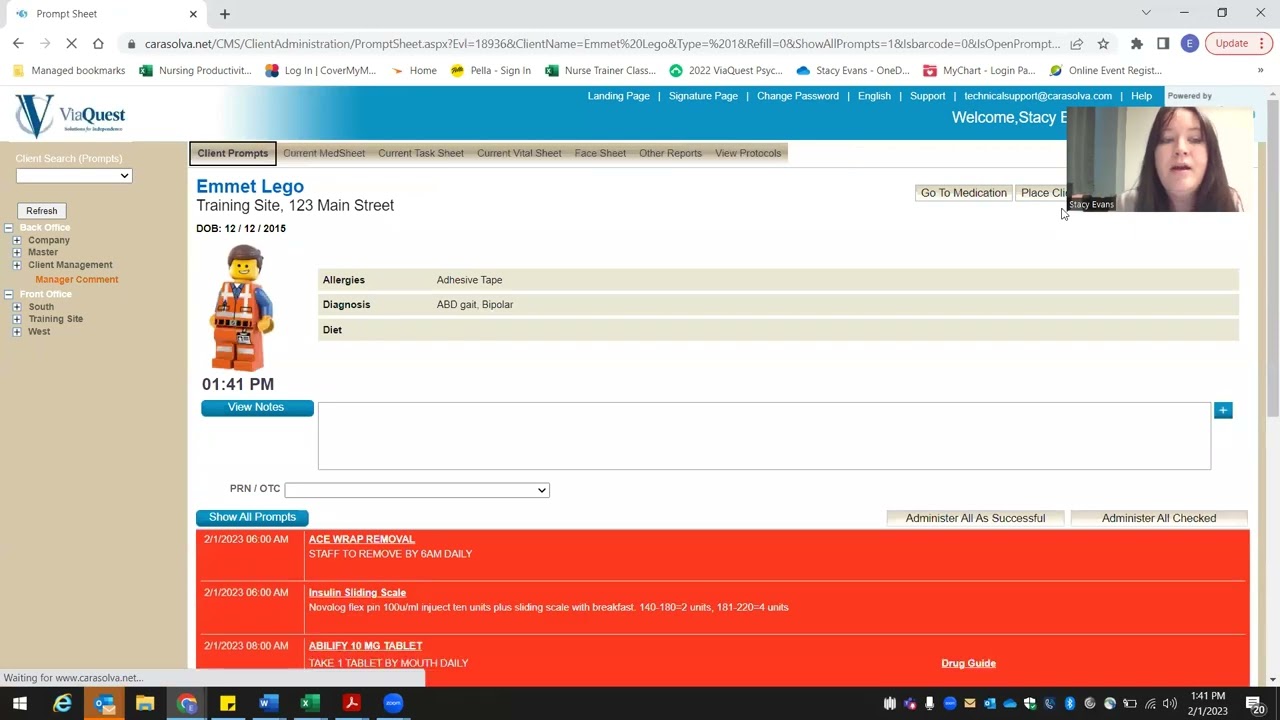This screenshot has height=720, width=1280.
Task: Open the Other Reports tab
Action: click(x=670, y=153)
